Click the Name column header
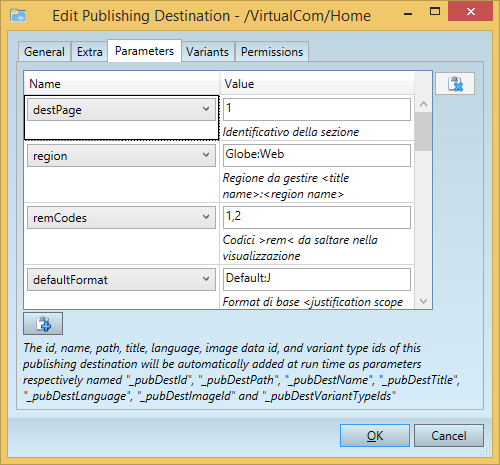Screen dimensions: 500x465 [121, 83]
